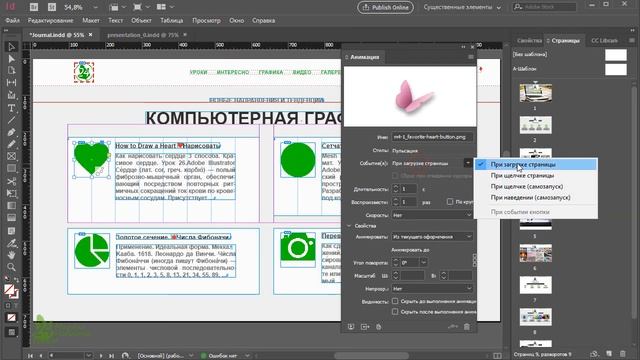This screenshot has width=640, height=360.
Task: Enable hide after animating checkbox
Action: [395, 312]
